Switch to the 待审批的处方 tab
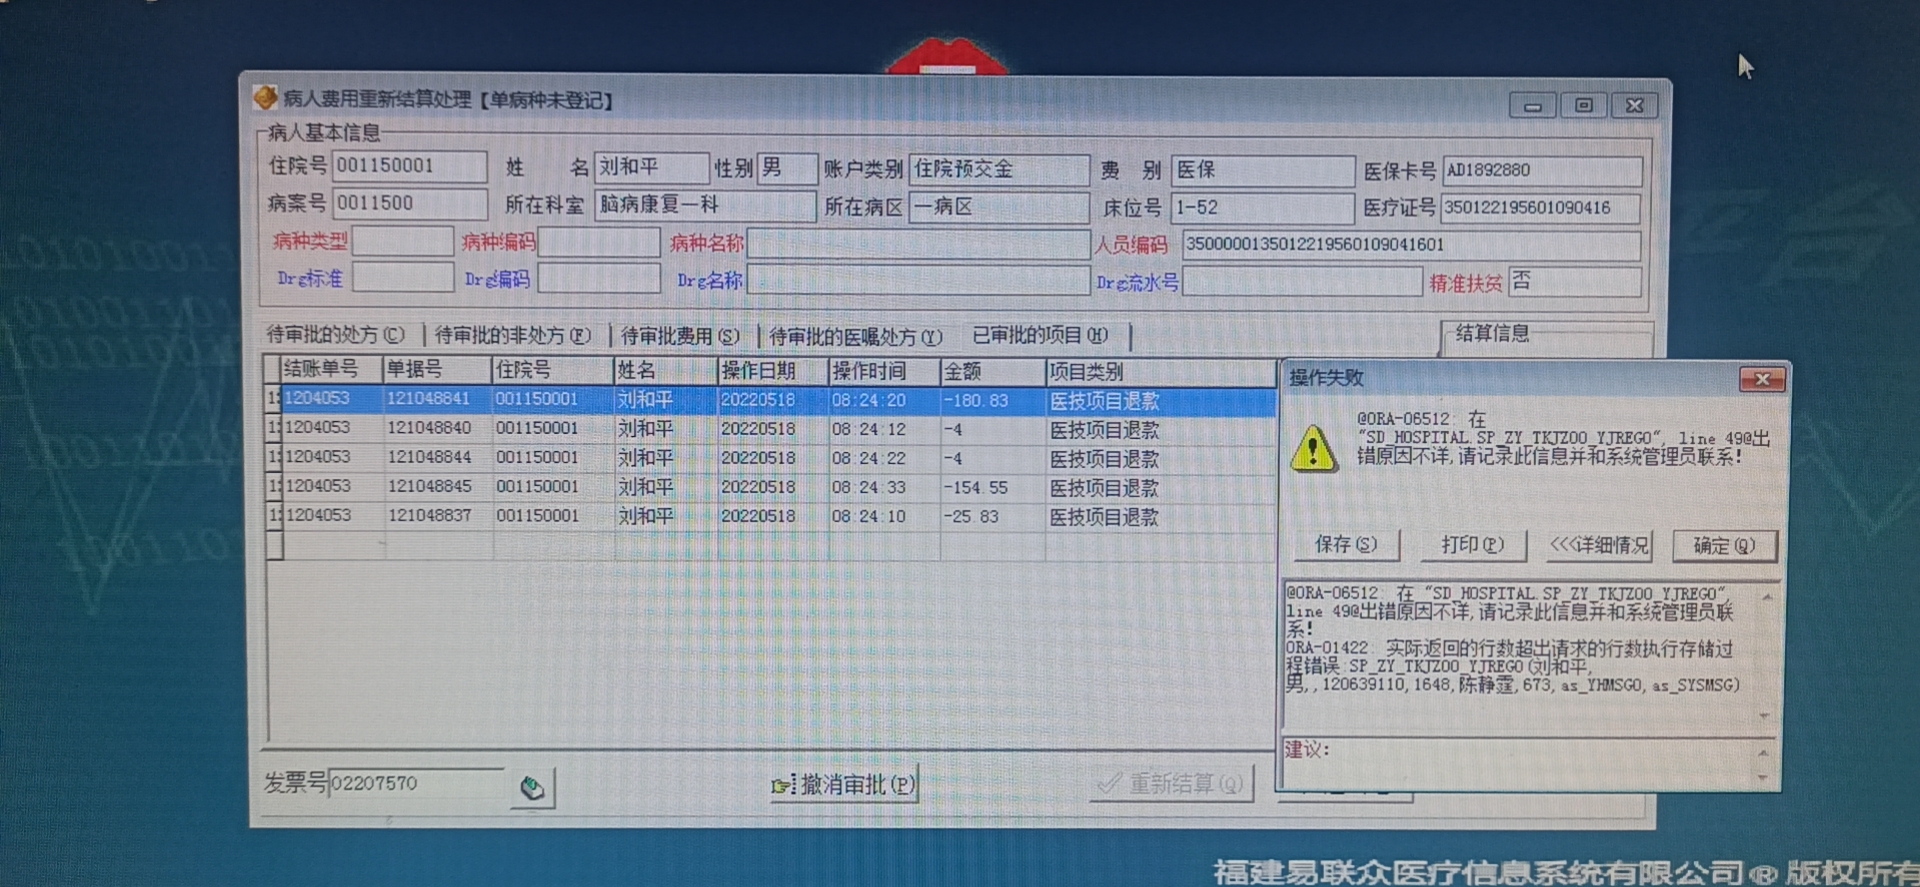Screen dimensions: 1920x887 (x=335, y=335)
